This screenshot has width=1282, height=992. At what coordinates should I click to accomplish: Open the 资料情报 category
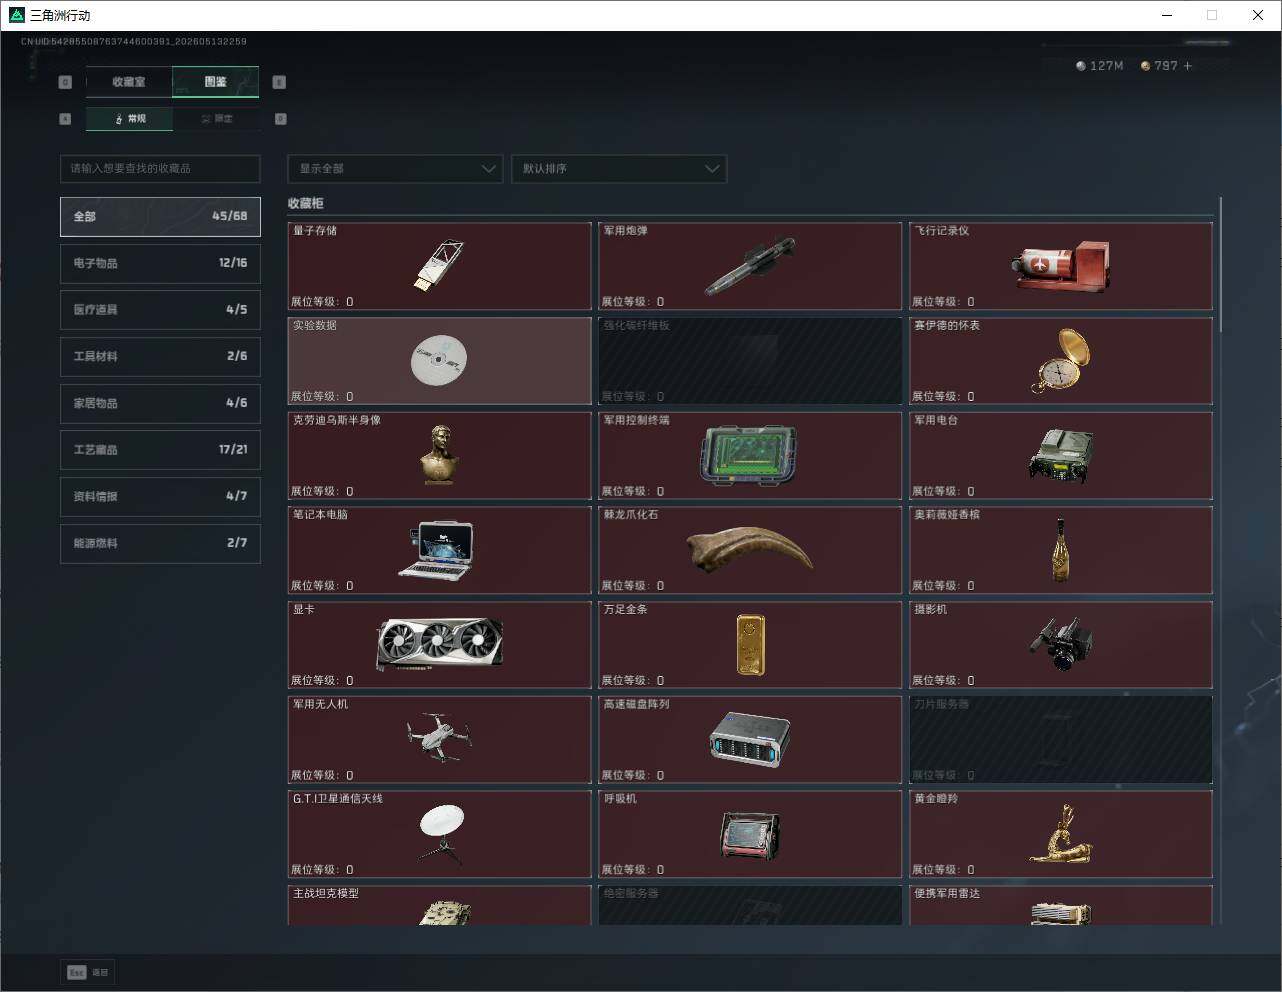pyautogui.click(x=160, y=496)
